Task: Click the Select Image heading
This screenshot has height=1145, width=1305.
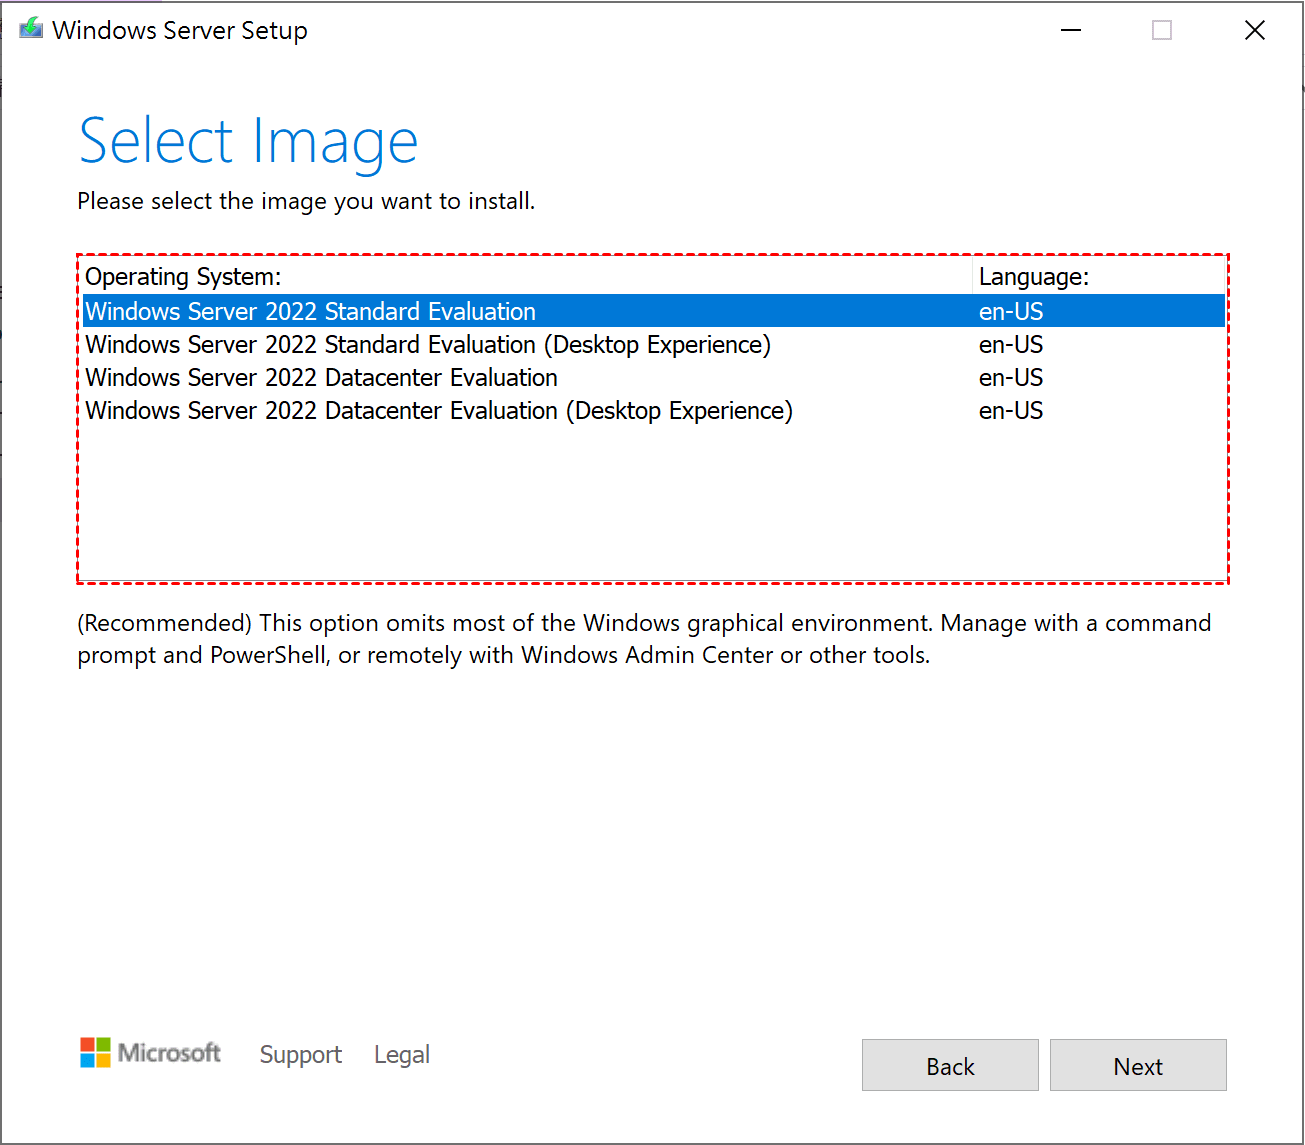Action: point(248,141)
